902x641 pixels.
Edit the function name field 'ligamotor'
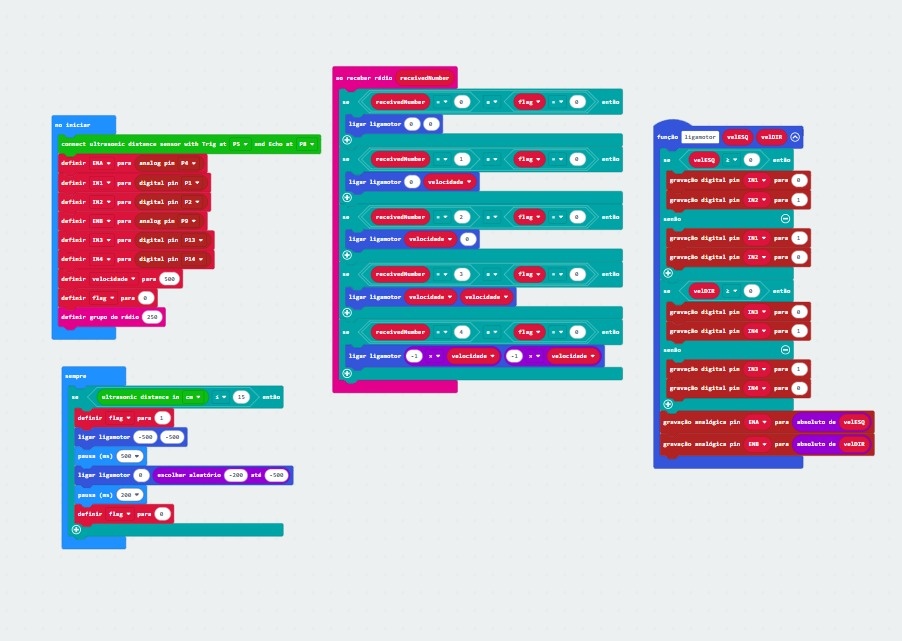point(700,137)
